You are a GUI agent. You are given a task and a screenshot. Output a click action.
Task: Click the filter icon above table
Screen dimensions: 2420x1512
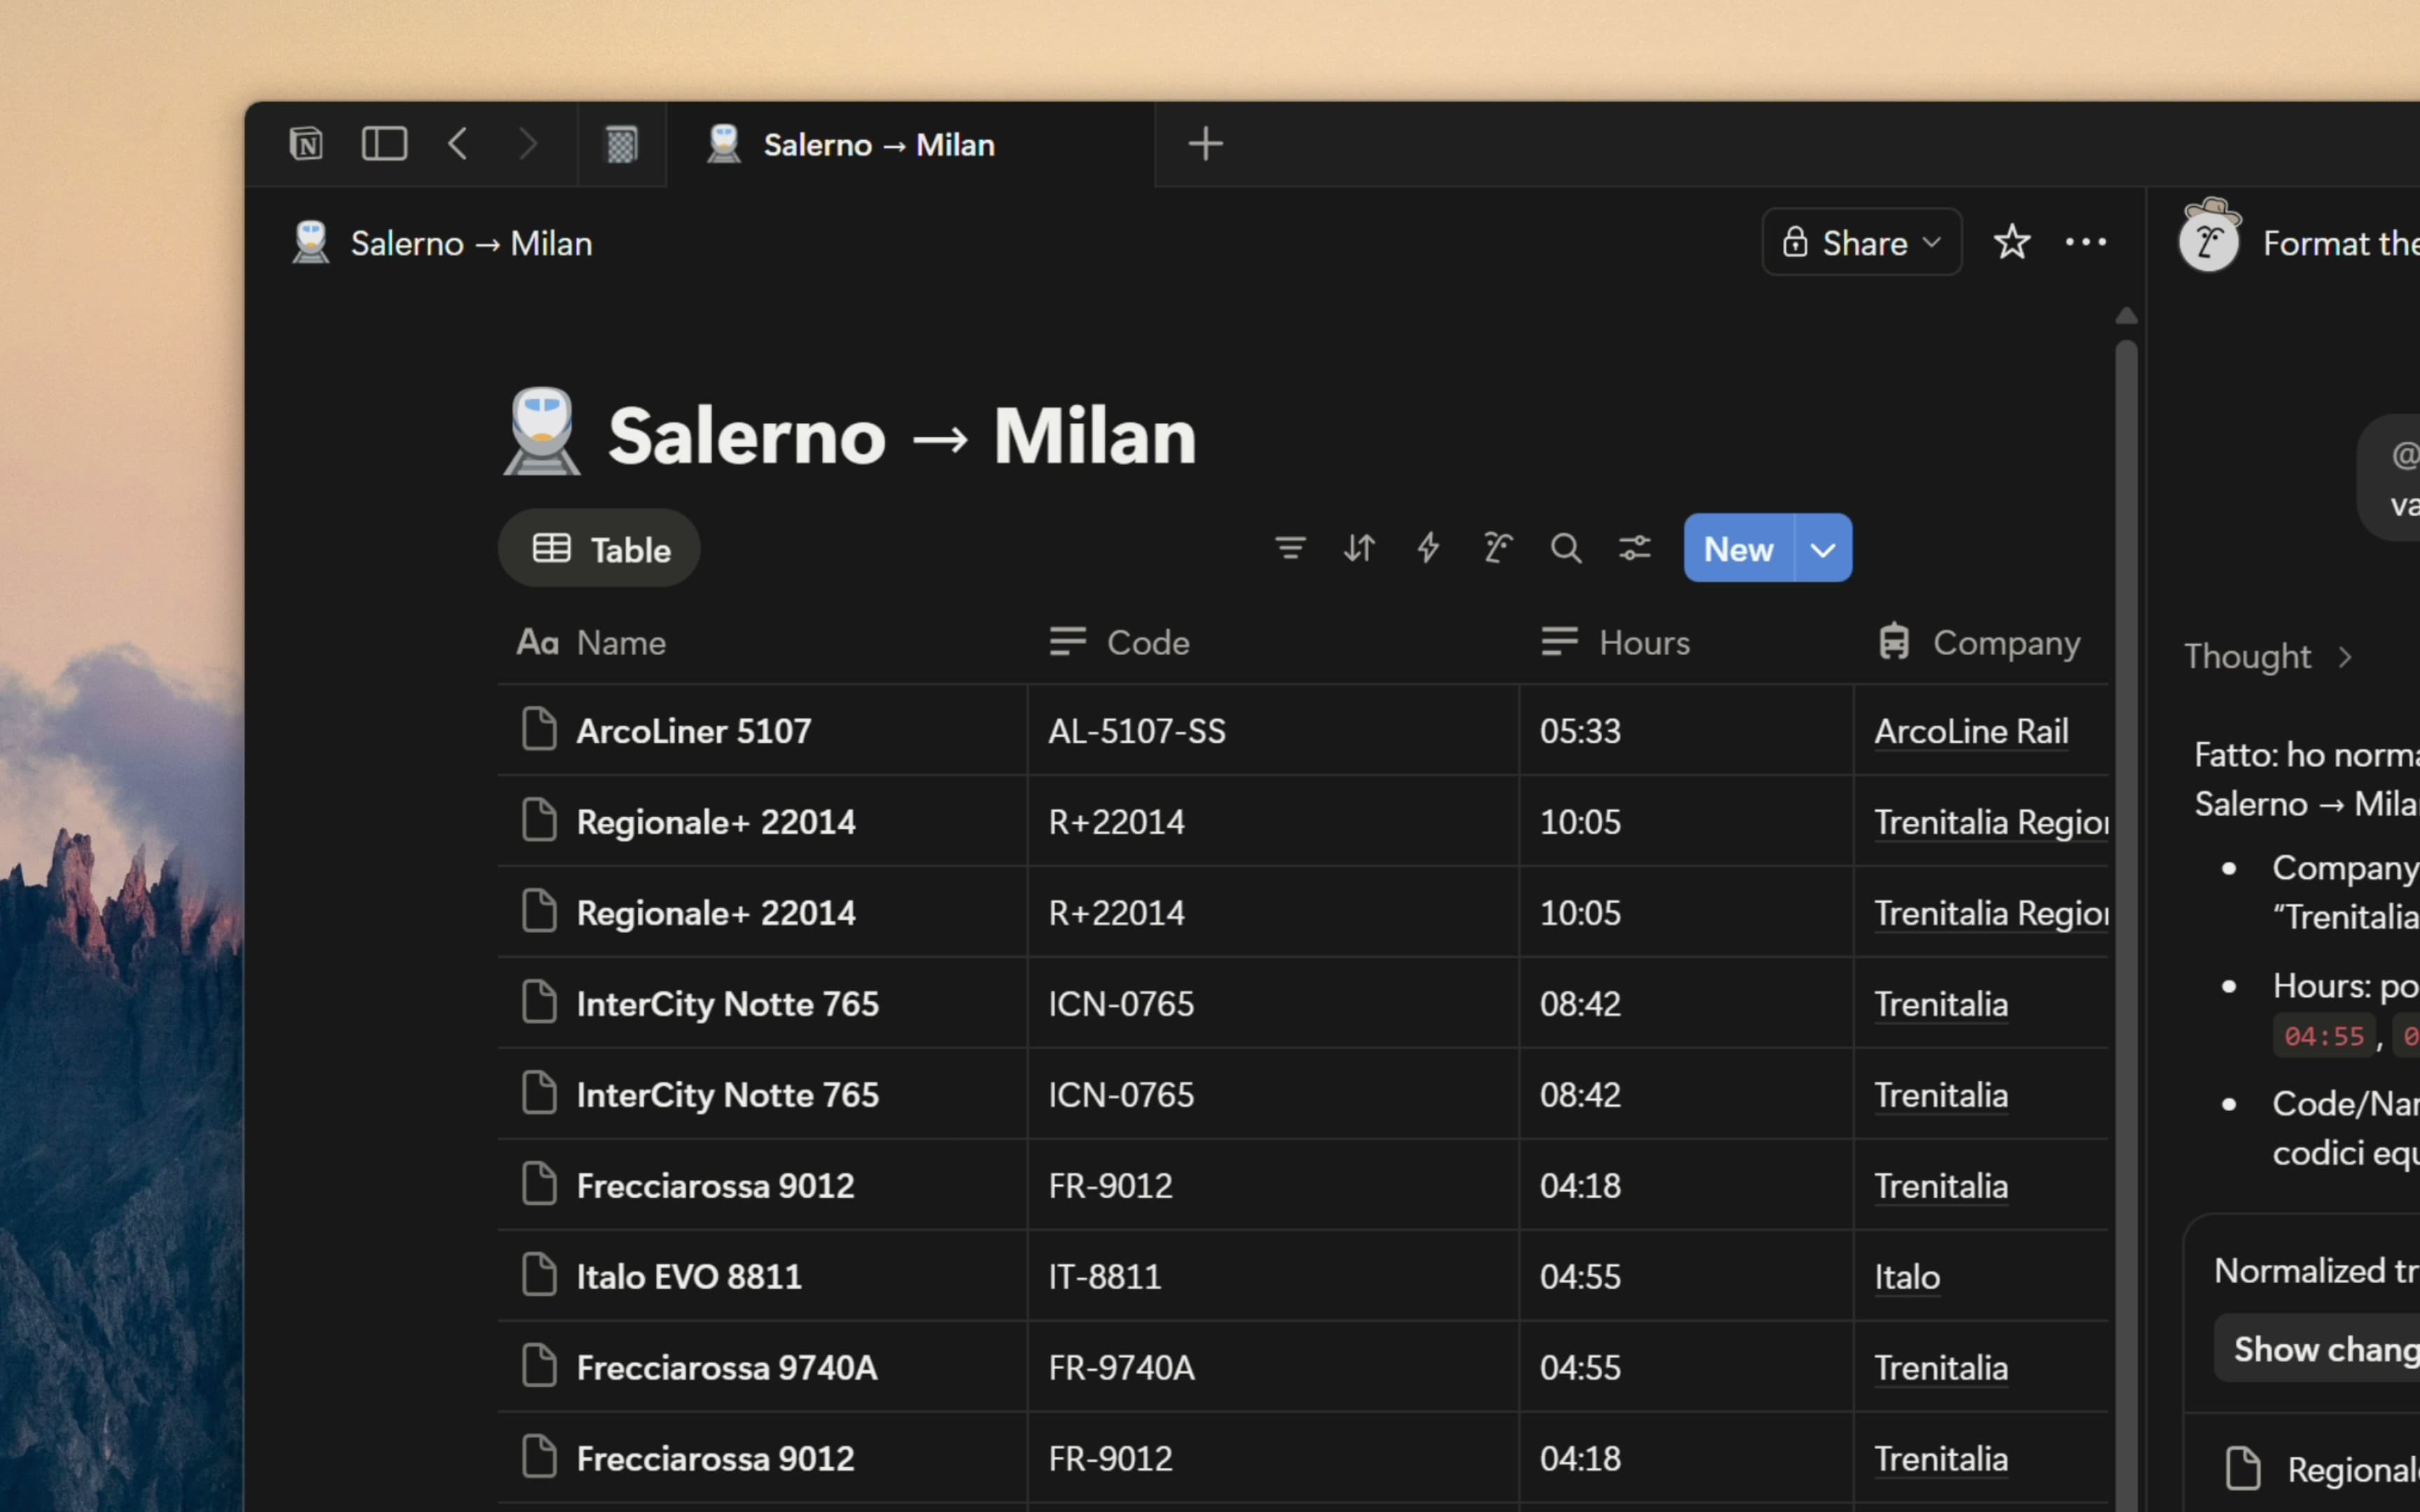click(1290, 548)
